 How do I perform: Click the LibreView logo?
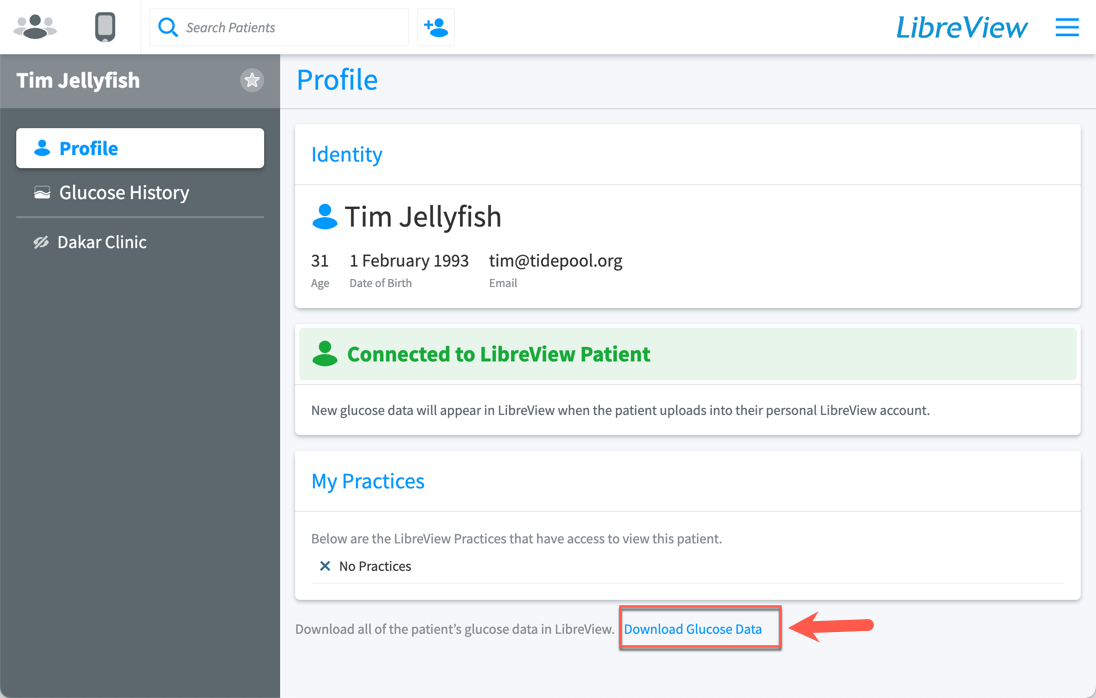tap(962, 27)
